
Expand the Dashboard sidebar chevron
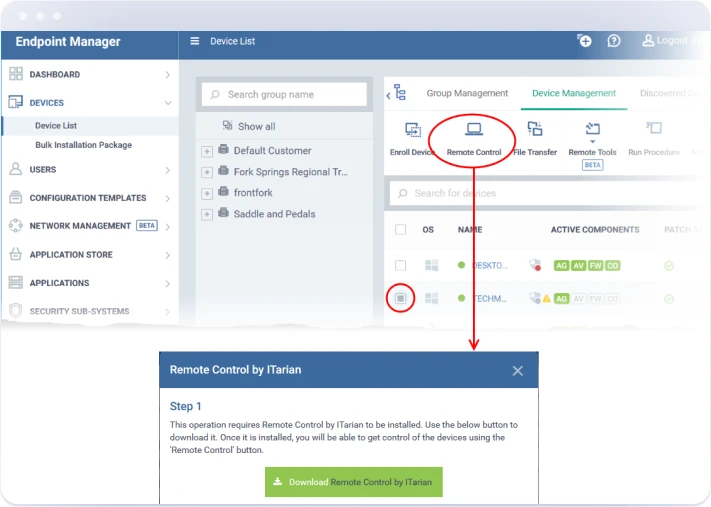tap(168, 74)
